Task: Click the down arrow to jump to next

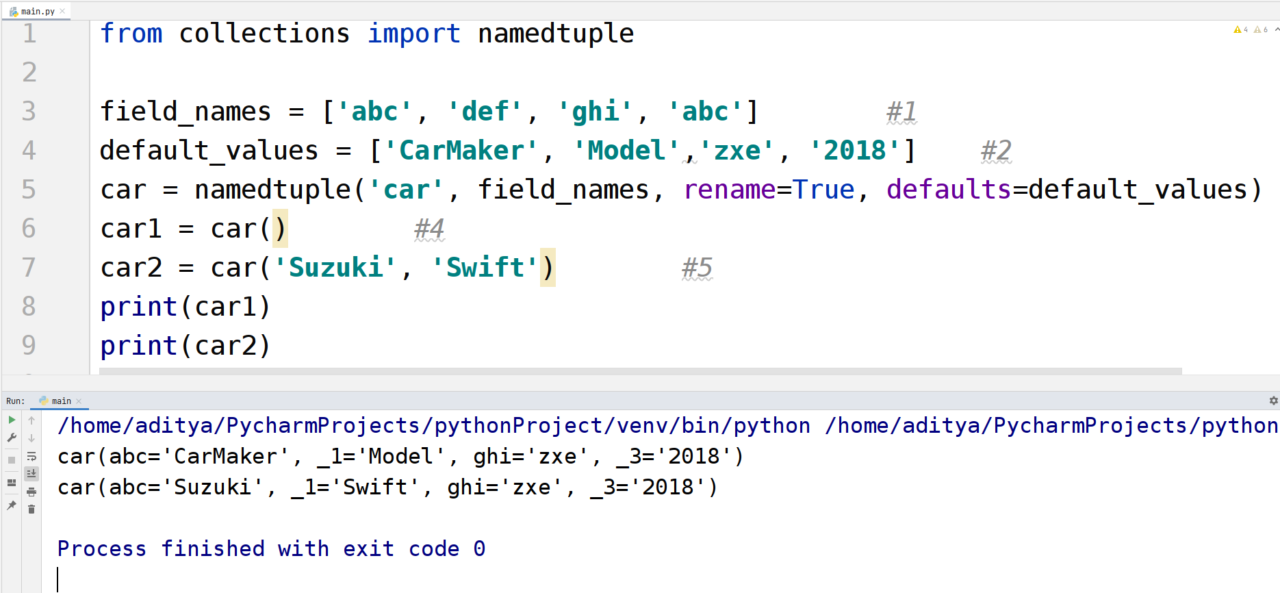Action: click(31, 437)
